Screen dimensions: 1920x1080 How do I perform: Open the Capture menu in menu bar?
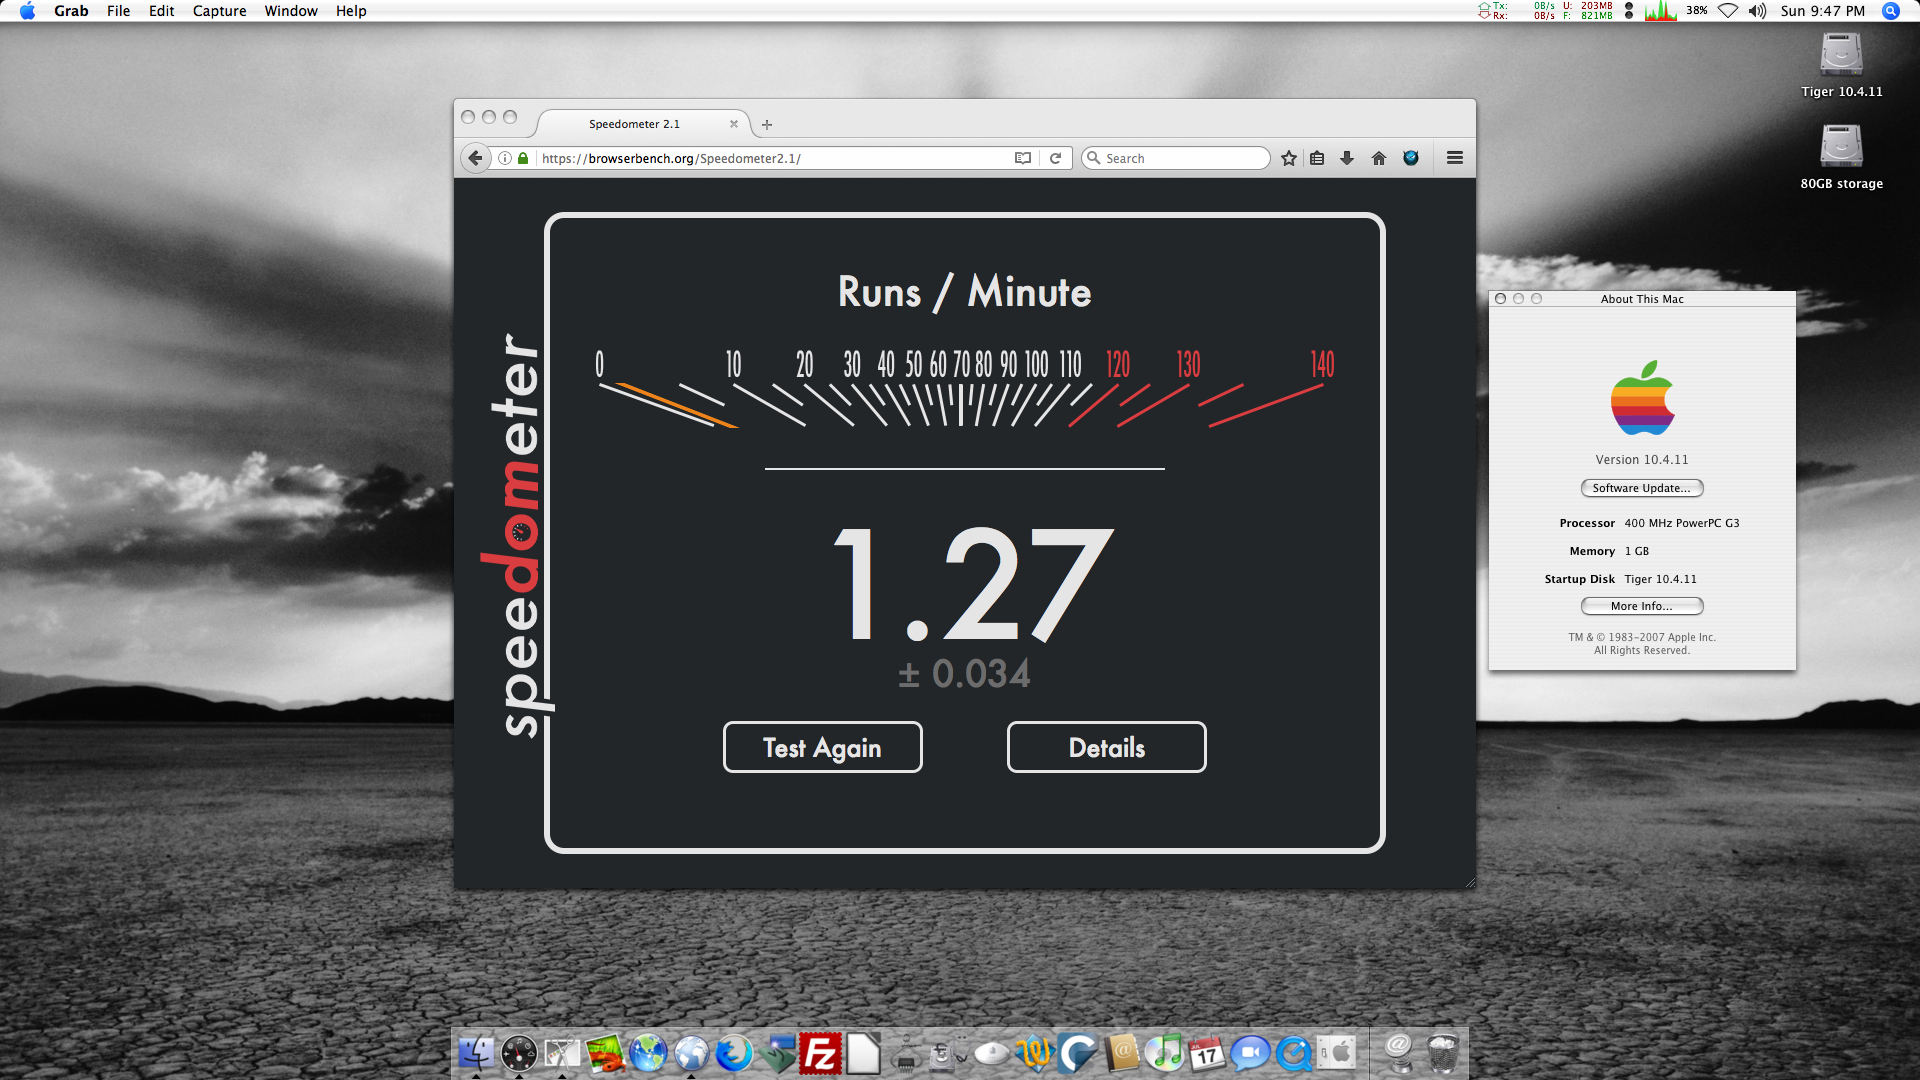click(x=219, y=11)
